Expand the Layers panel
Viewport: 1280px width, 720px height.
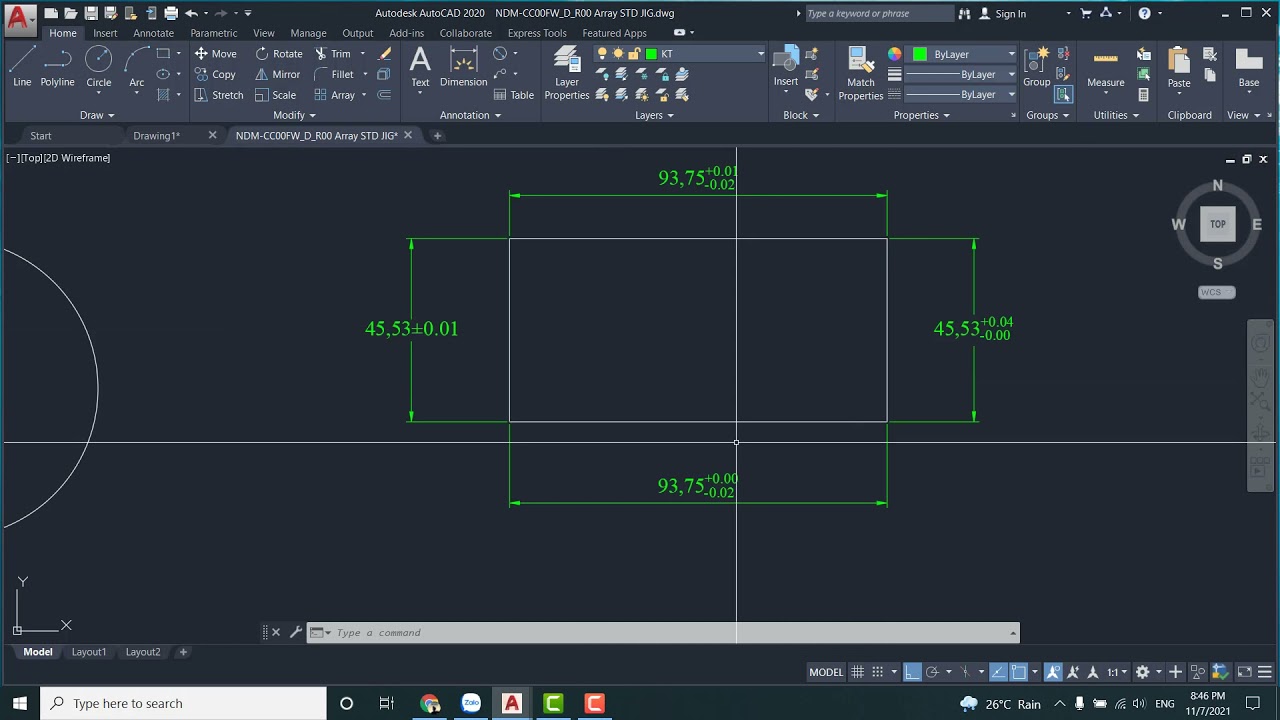(x=654, y=115)
